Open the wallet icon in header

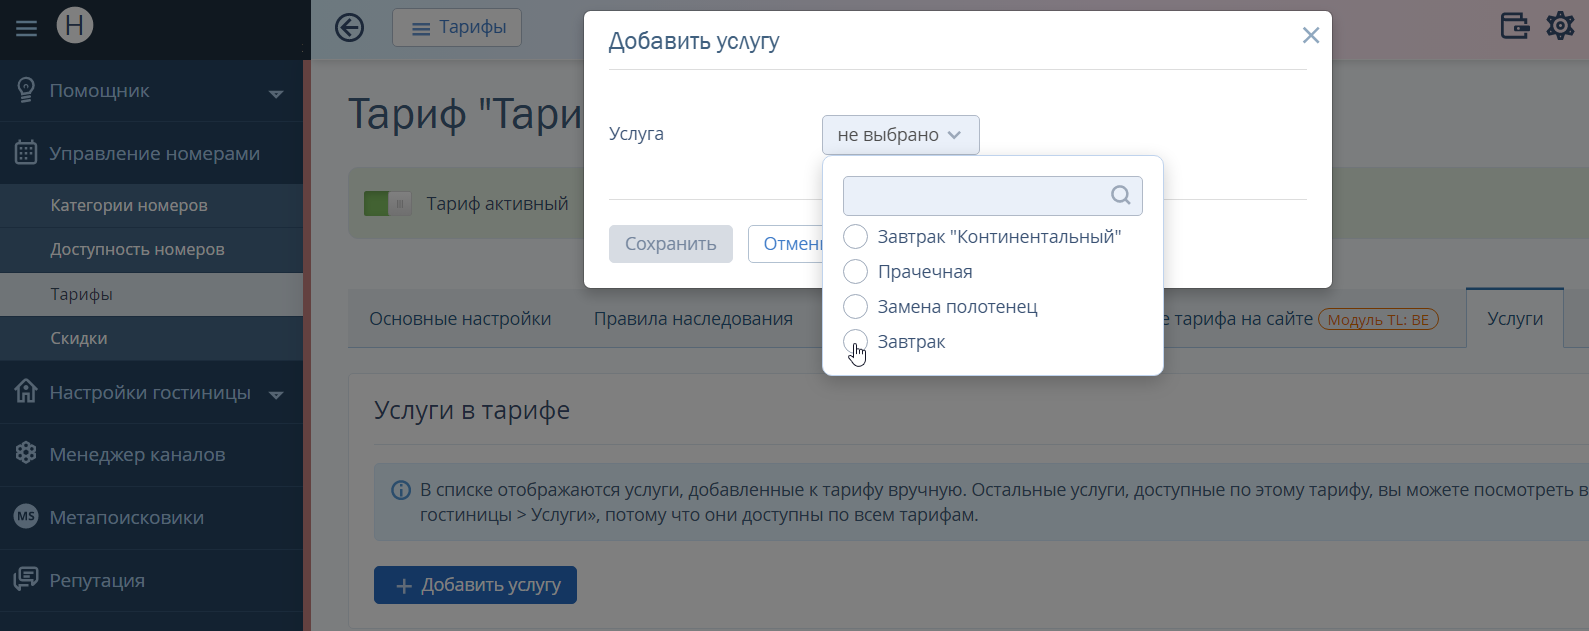click(1515, 25)
